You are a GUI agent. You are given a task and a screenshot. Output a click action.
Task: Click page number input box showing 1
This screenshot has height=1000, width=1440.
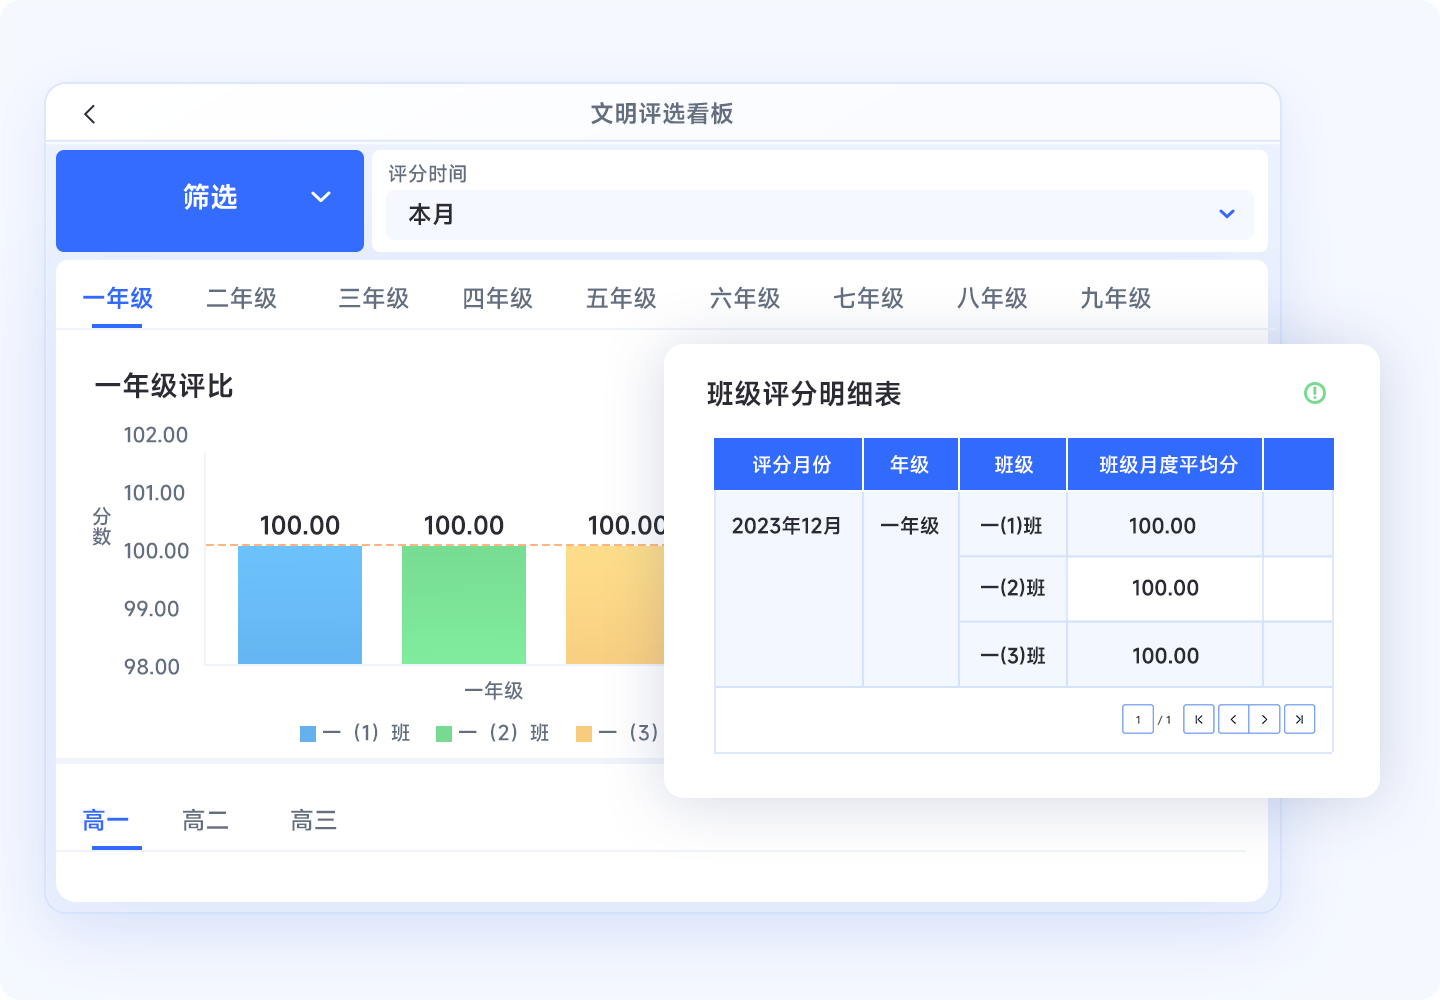coord(1138,719)
